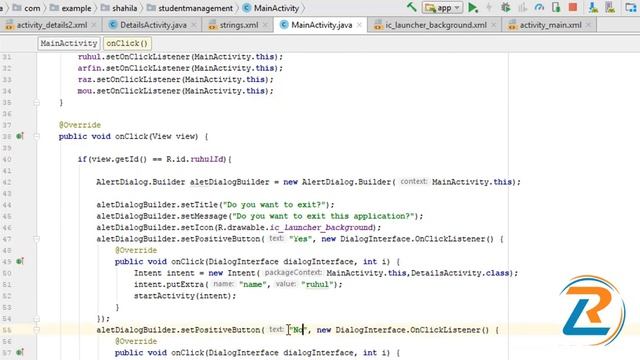Close the strings.xml tab

[265, 25]
